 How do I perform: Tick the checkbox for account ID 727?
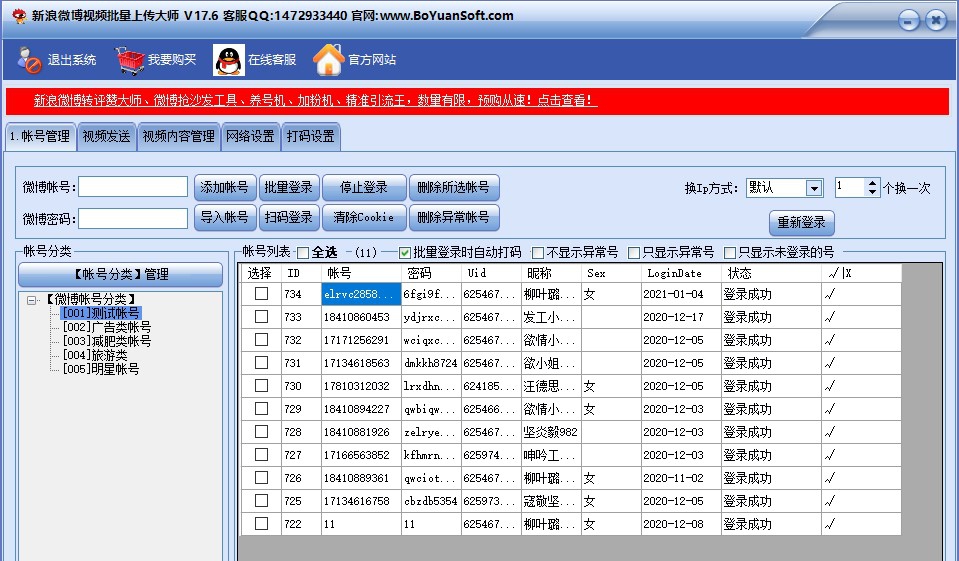coord(261,455)
